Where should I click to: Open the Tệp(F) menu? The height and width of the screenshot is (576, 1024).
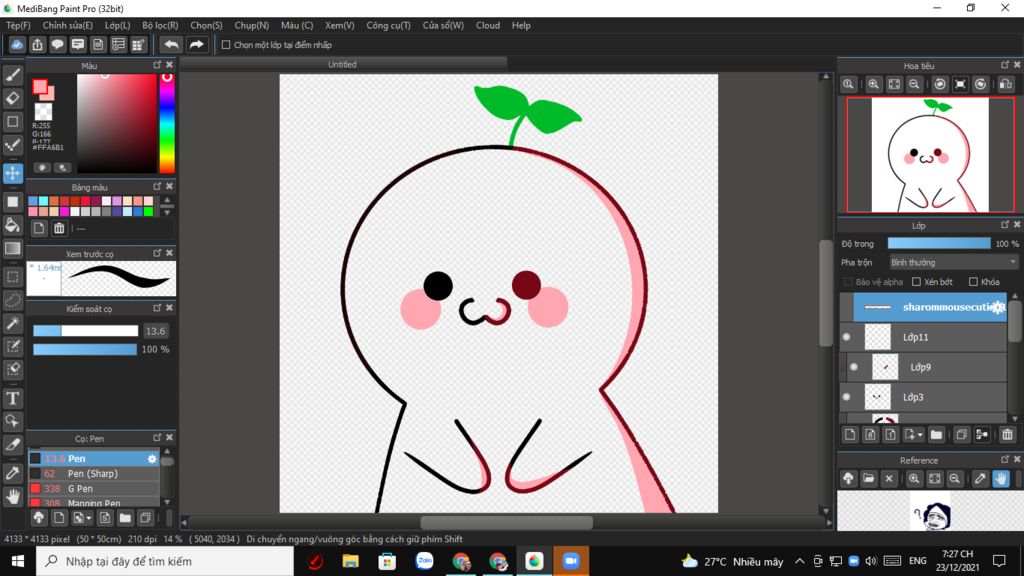18,25
